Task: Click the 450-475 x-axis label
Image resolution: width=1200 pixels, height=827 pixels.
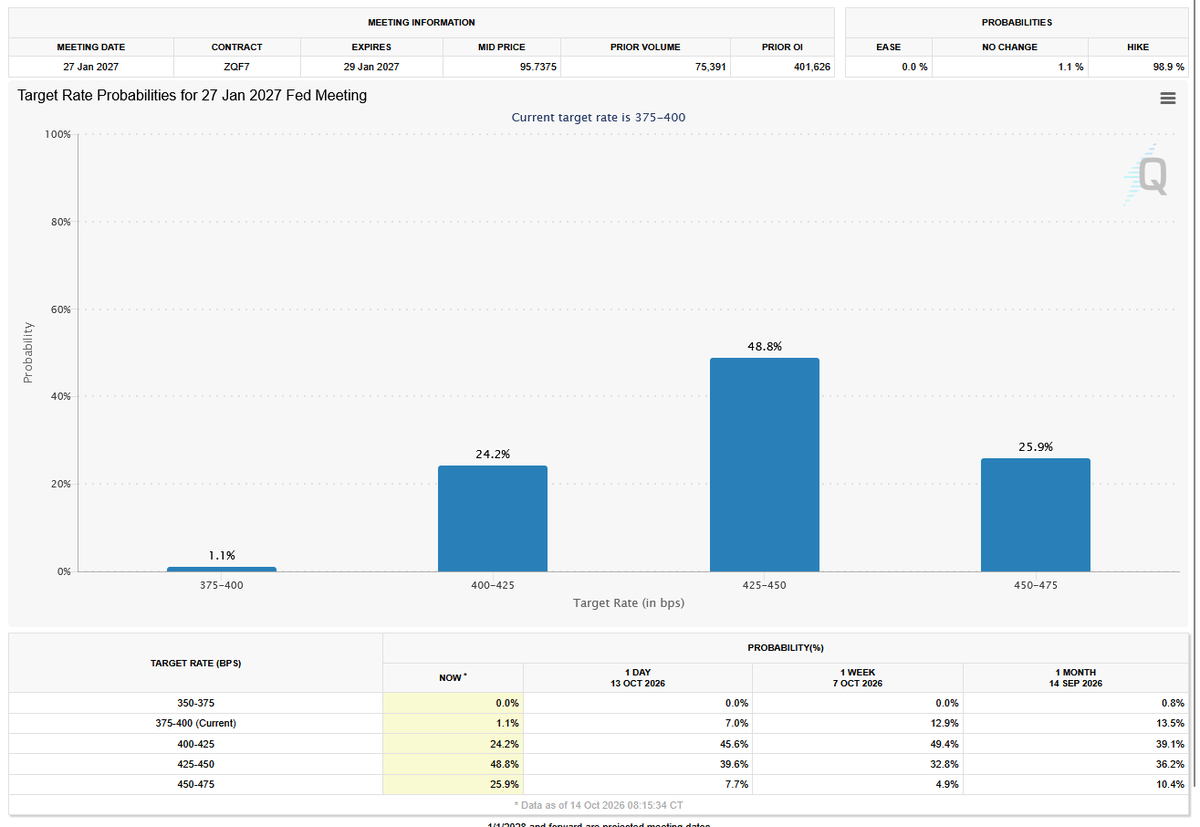Action: click(x=1036, y=585)
